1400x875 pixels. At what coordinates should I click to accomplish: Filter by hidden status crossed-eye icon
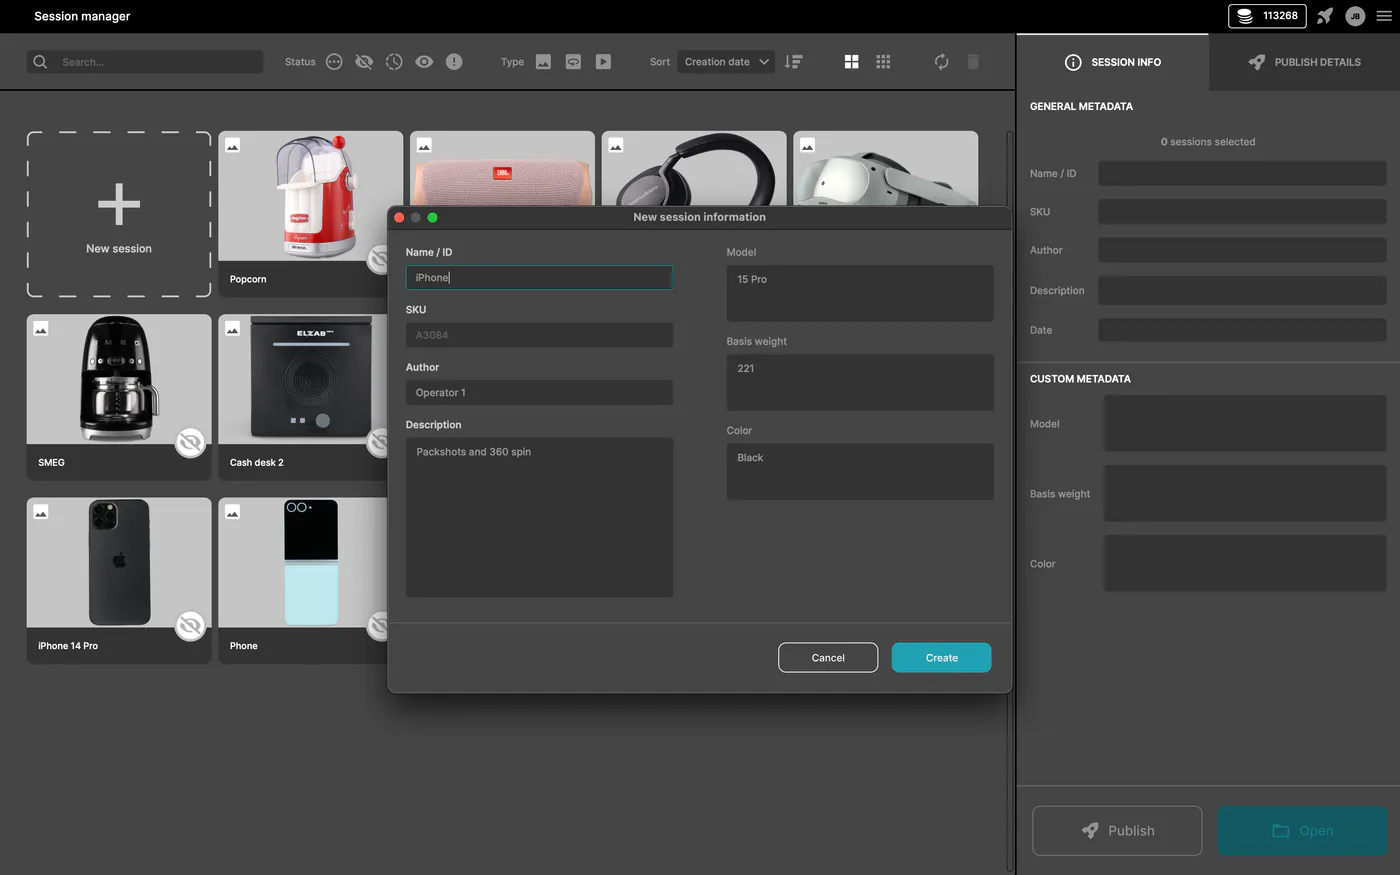coord(364,62)
